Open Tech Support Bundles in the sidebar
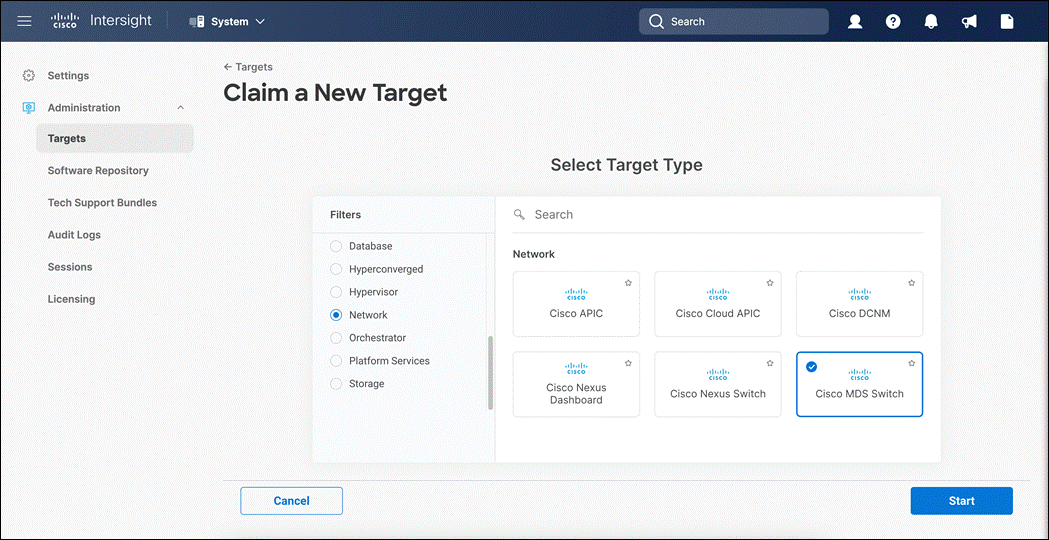1049x540 pixels. pos(102,203)
